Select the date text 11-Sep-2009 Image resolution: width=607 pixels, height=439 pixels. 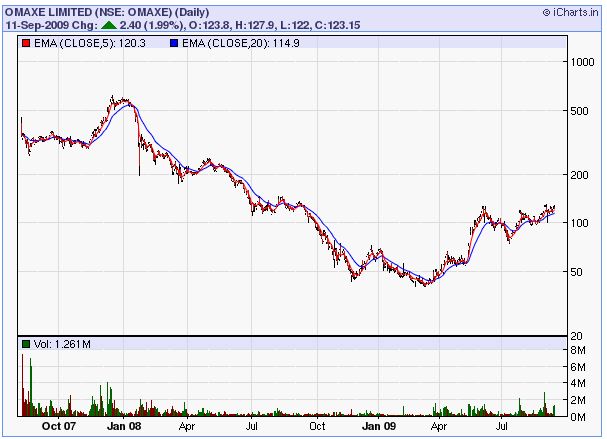[37, 26]
